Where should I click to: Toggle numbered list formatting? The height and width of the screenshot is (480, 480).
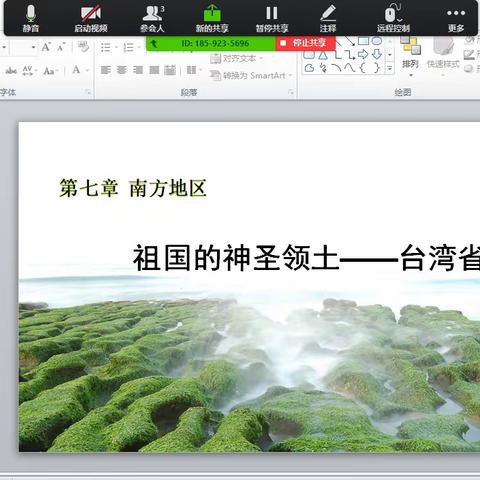[129, 47]
